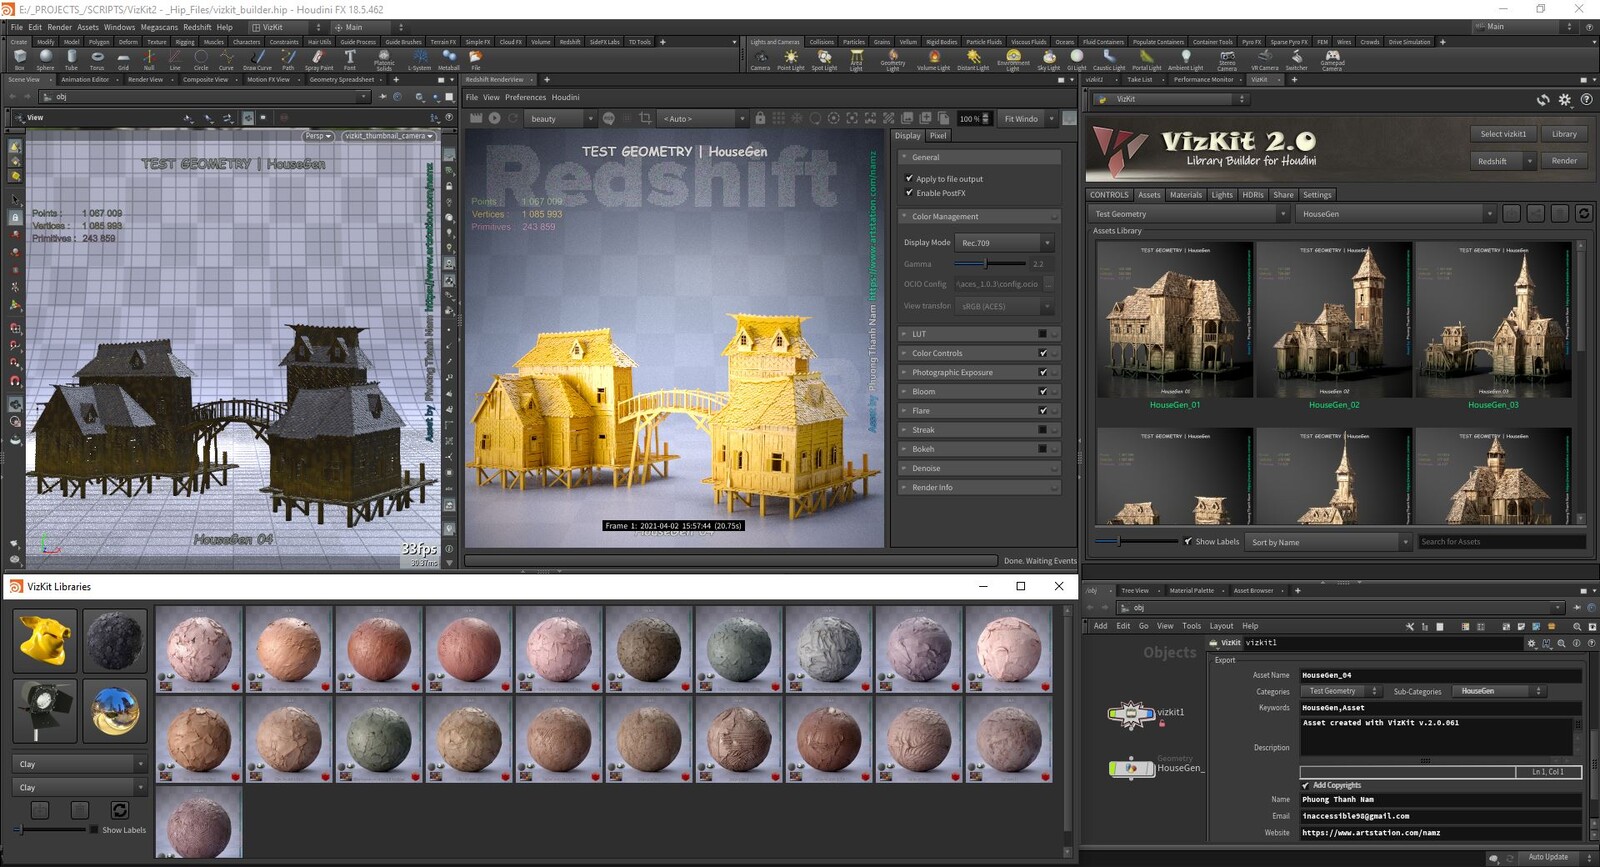Add an Ambient Light from the shelf
Image resolution: width=1600 pixels, height=867 pixels.
click(x=1186, y=60)
